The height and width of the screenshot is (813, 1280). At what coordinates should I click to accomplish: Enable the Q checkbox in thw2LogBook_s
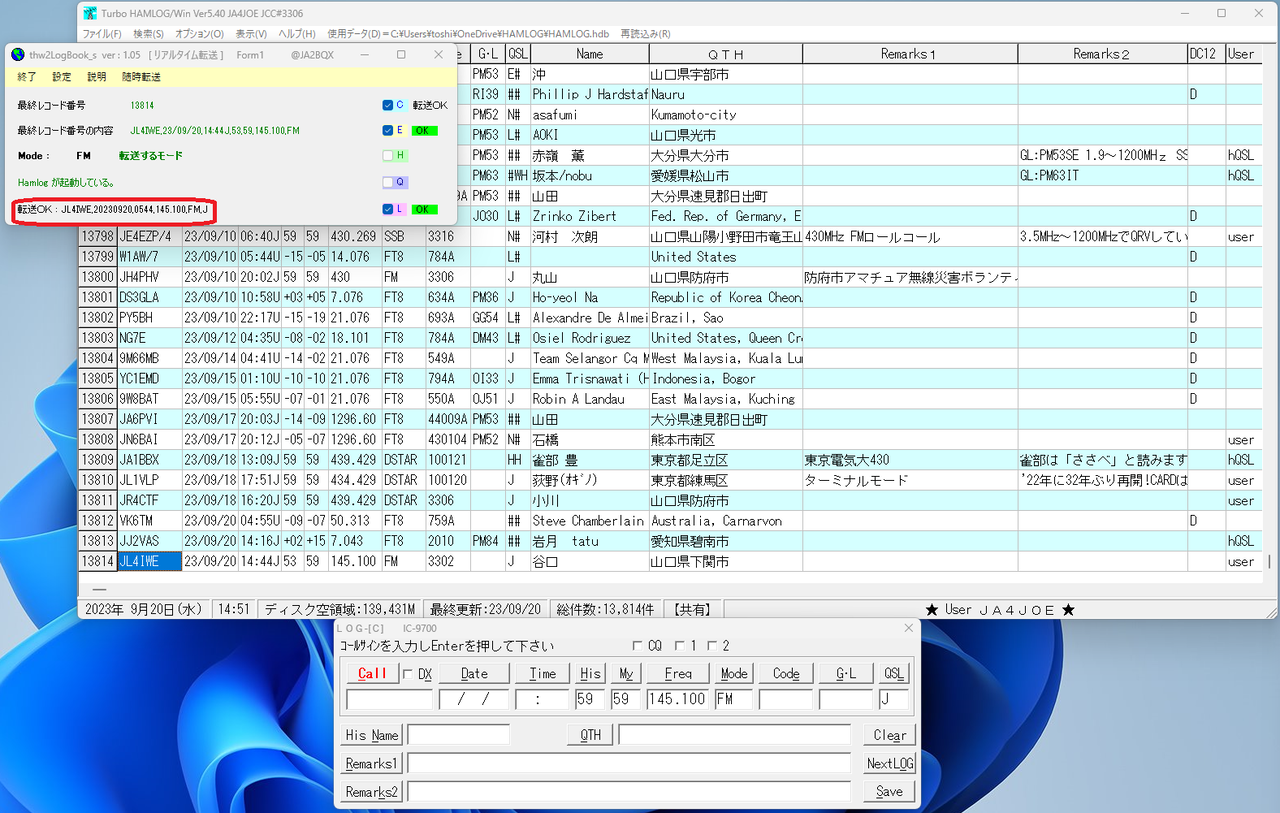[388, 182]
